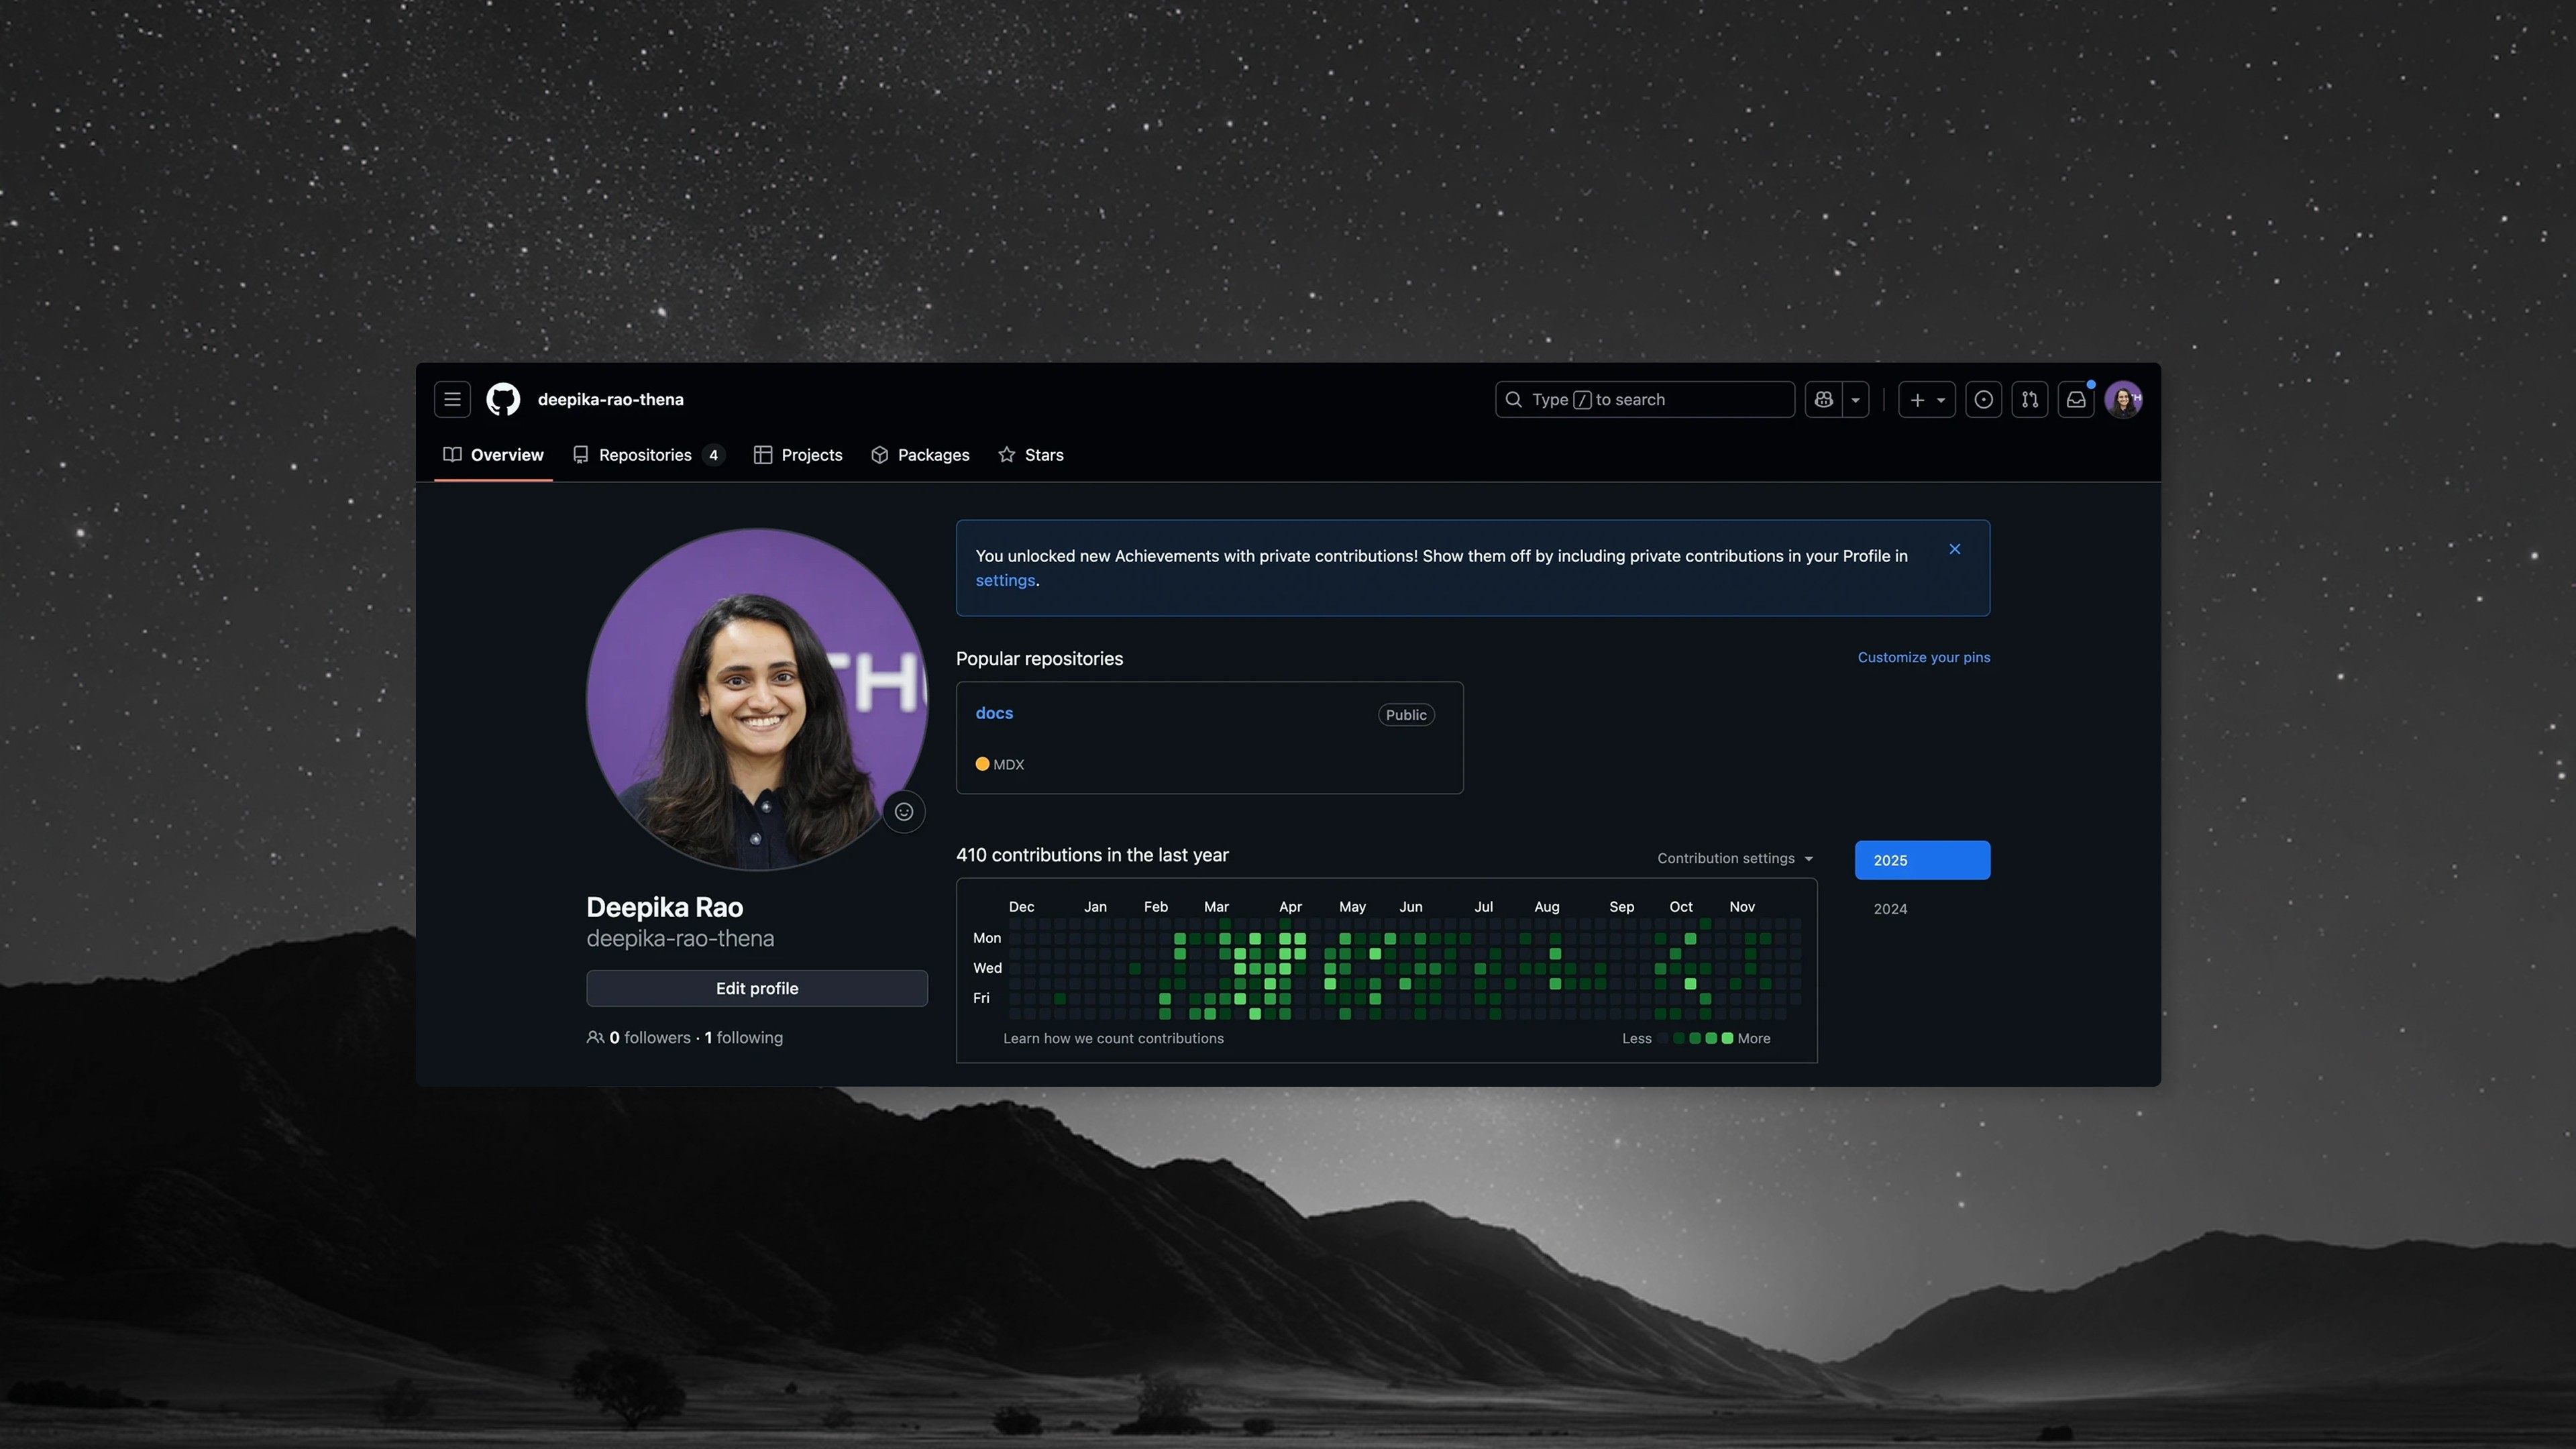Open the create new plus dropdown
2576x1449 pixels.
click(x=1926, y=399)
